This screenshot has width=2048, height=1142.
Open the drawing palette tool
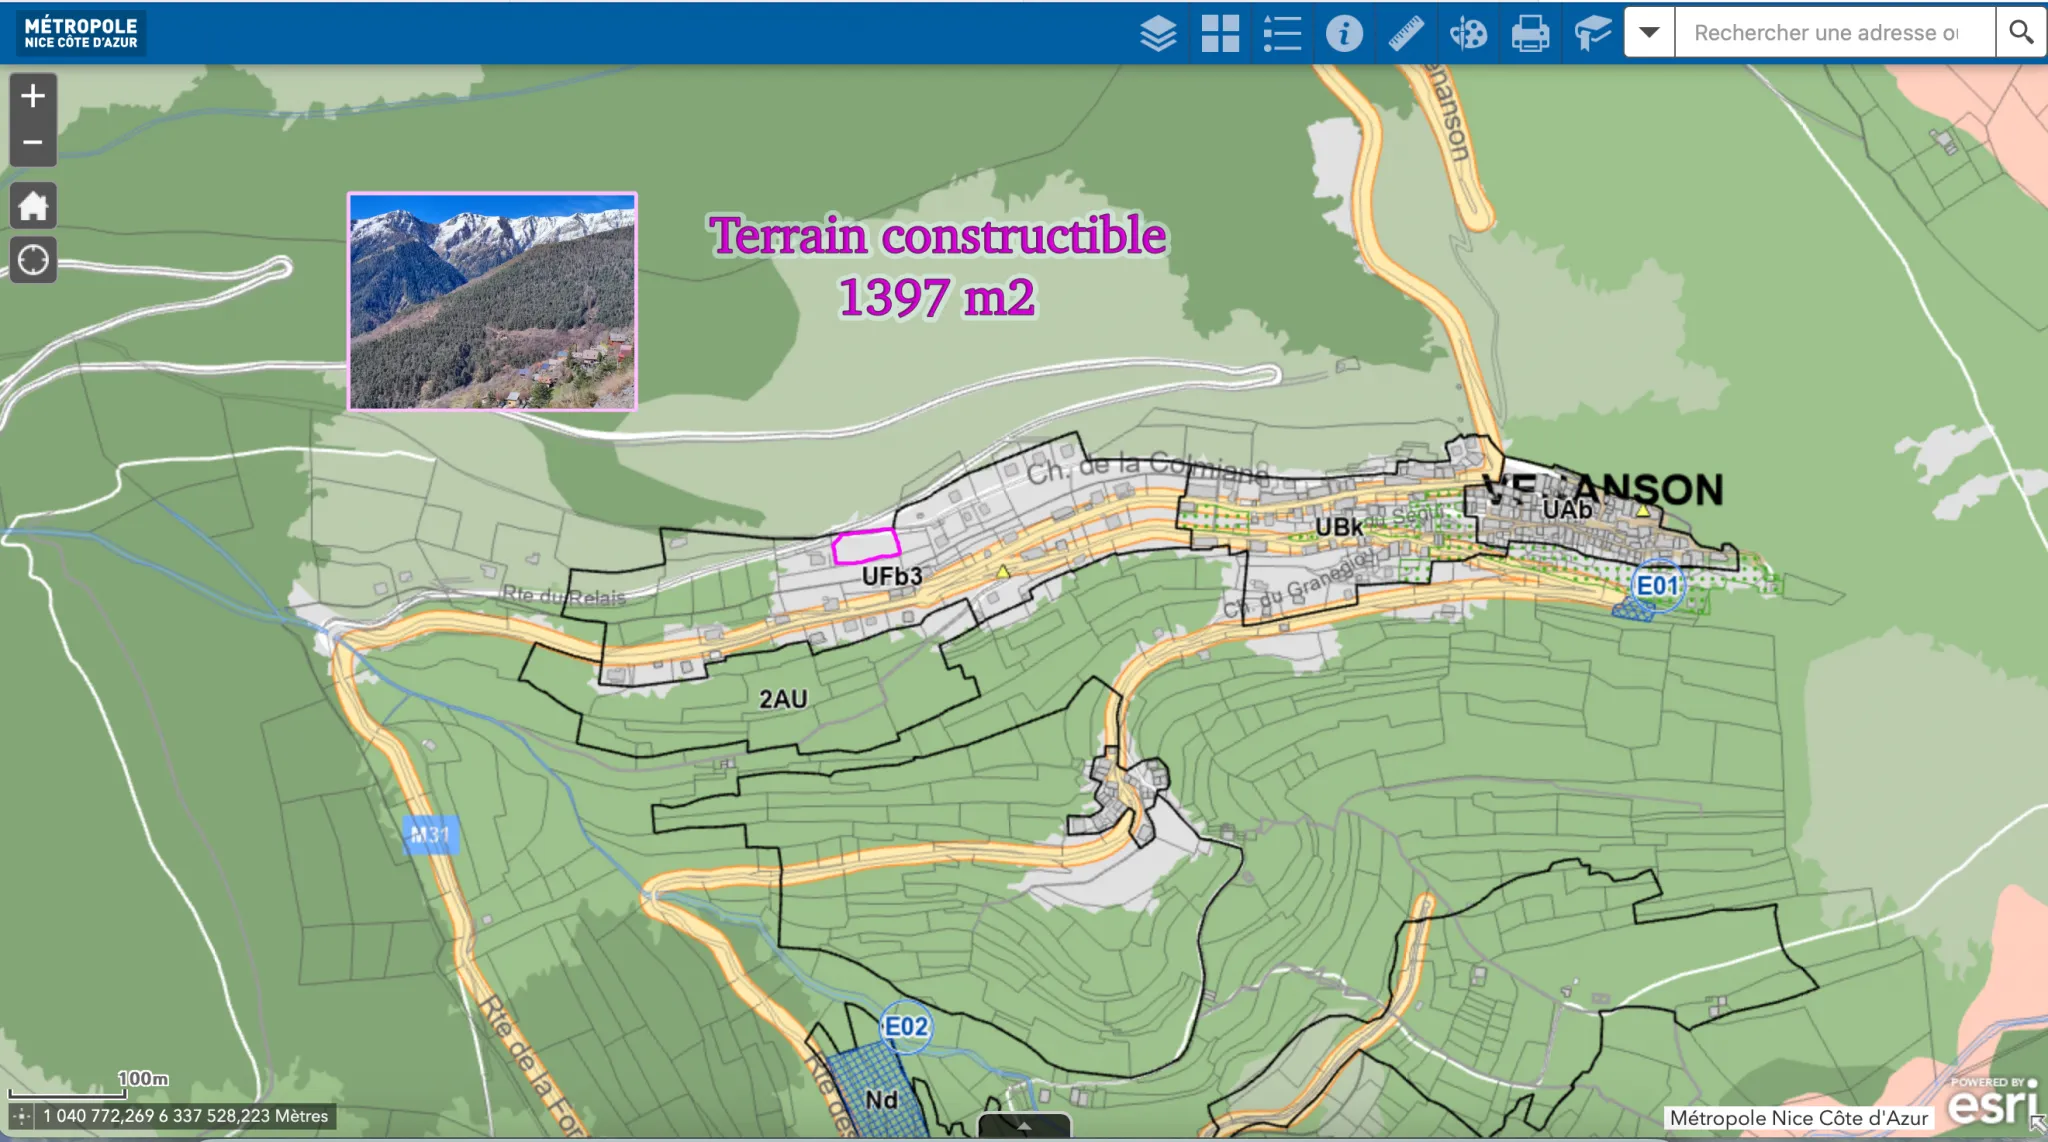pos(1468,33)
